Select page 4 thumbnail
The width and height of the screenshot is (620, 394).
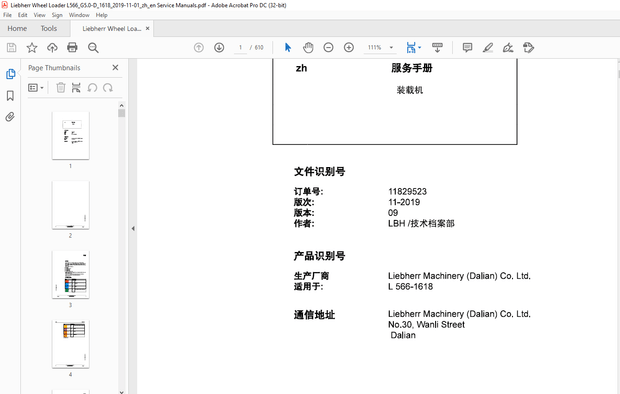(70, 344)
